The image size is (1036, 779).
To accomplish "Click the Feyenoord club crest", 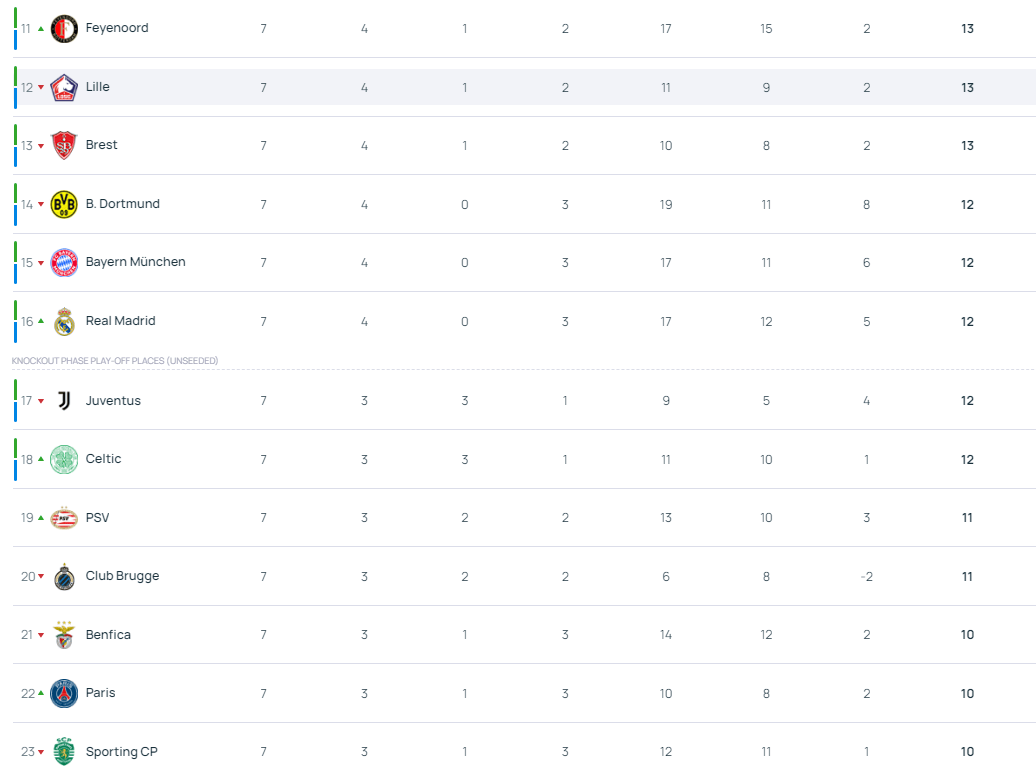I will tap(64, 28).
